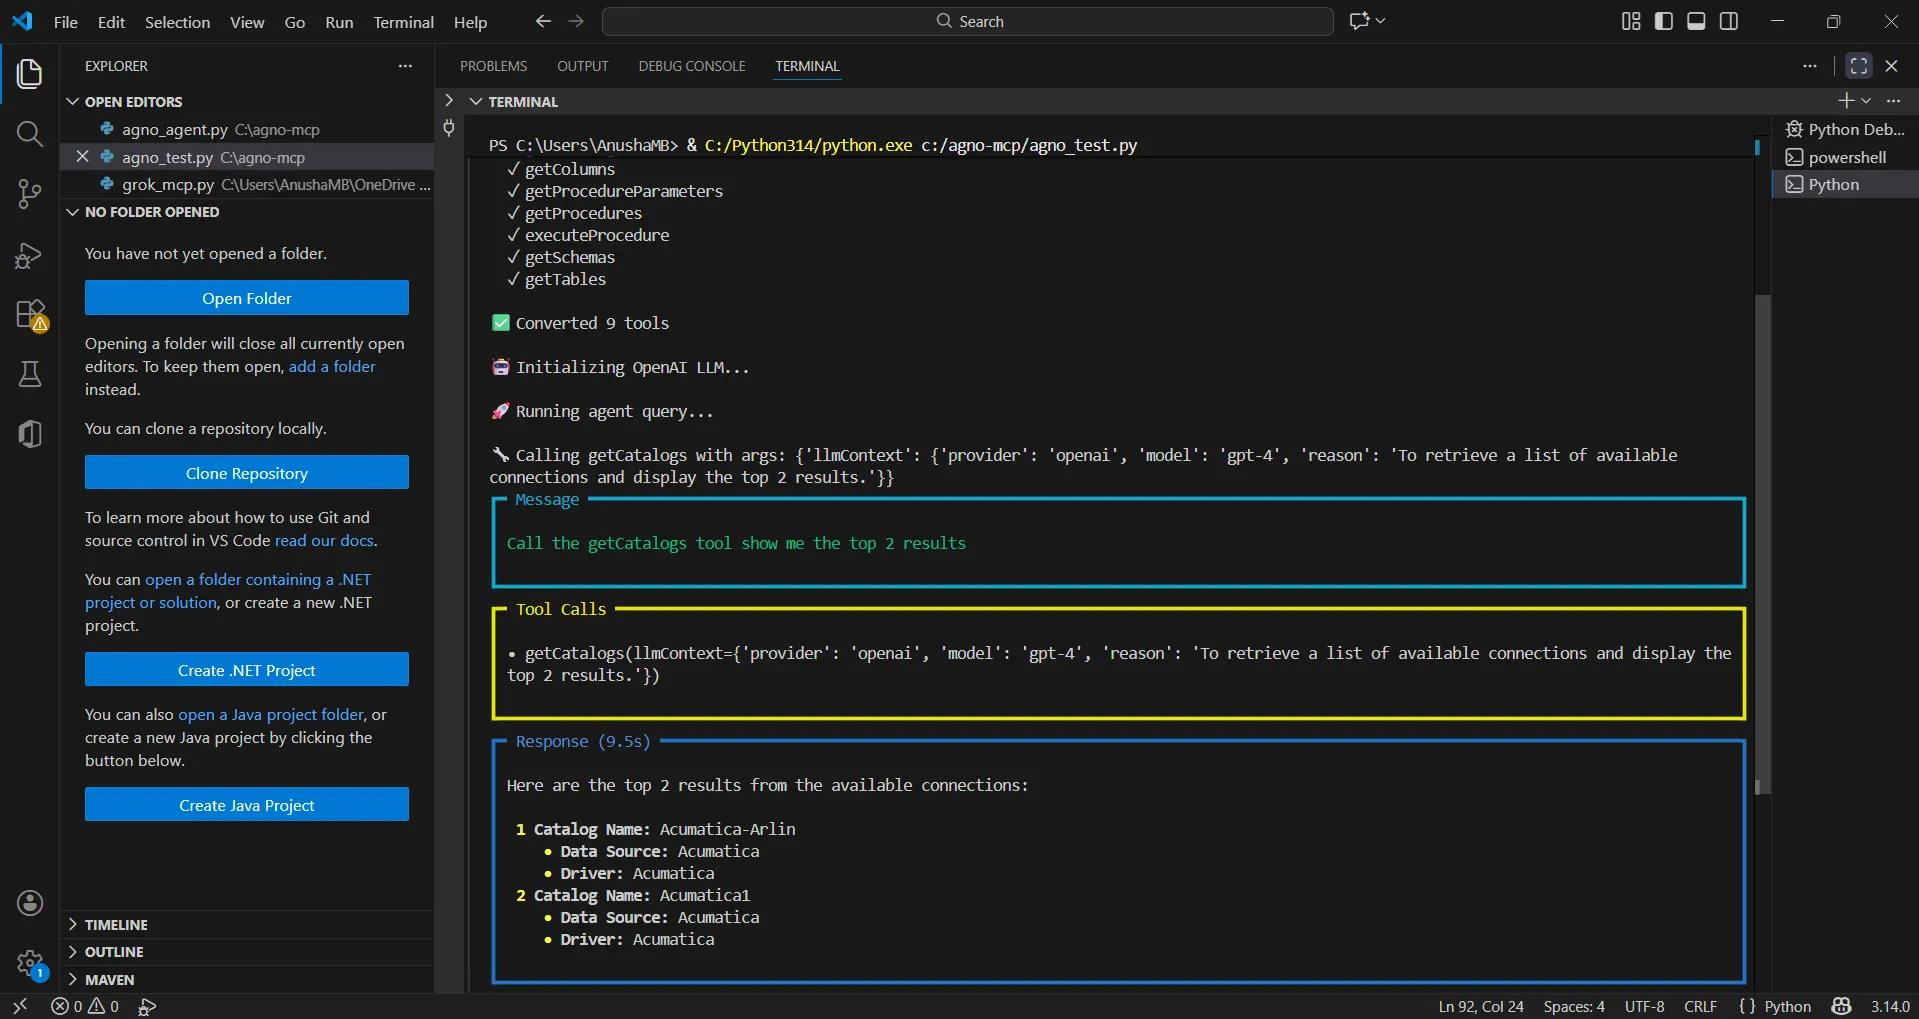The image size is (1919, 1019).
Task: Click the Open Folder button
Action: click(246, 298)
